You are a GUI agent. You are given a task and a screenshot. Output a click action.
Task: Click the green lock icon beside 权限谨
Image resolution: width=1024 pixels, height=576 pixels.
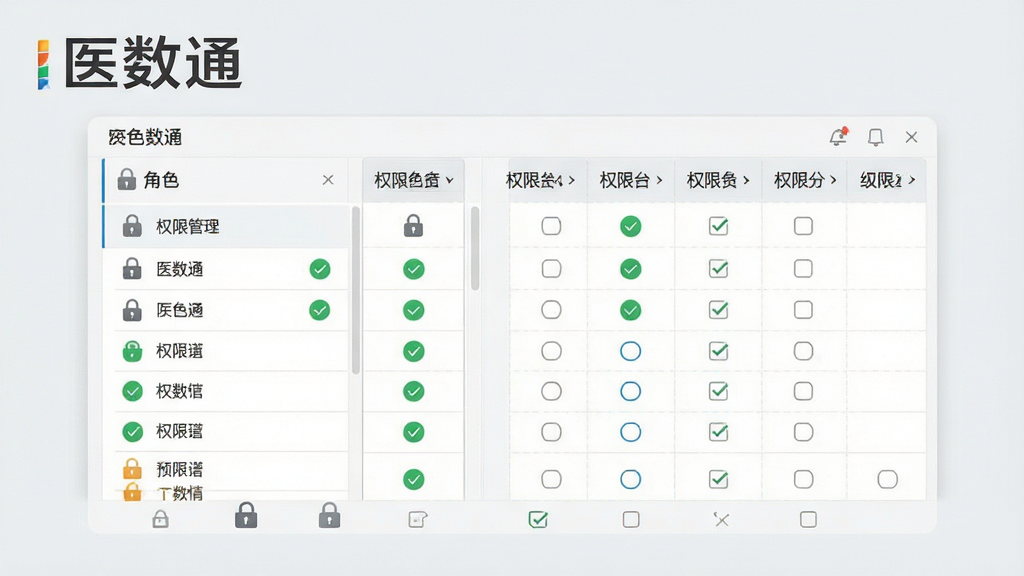[x=132, y=351]
